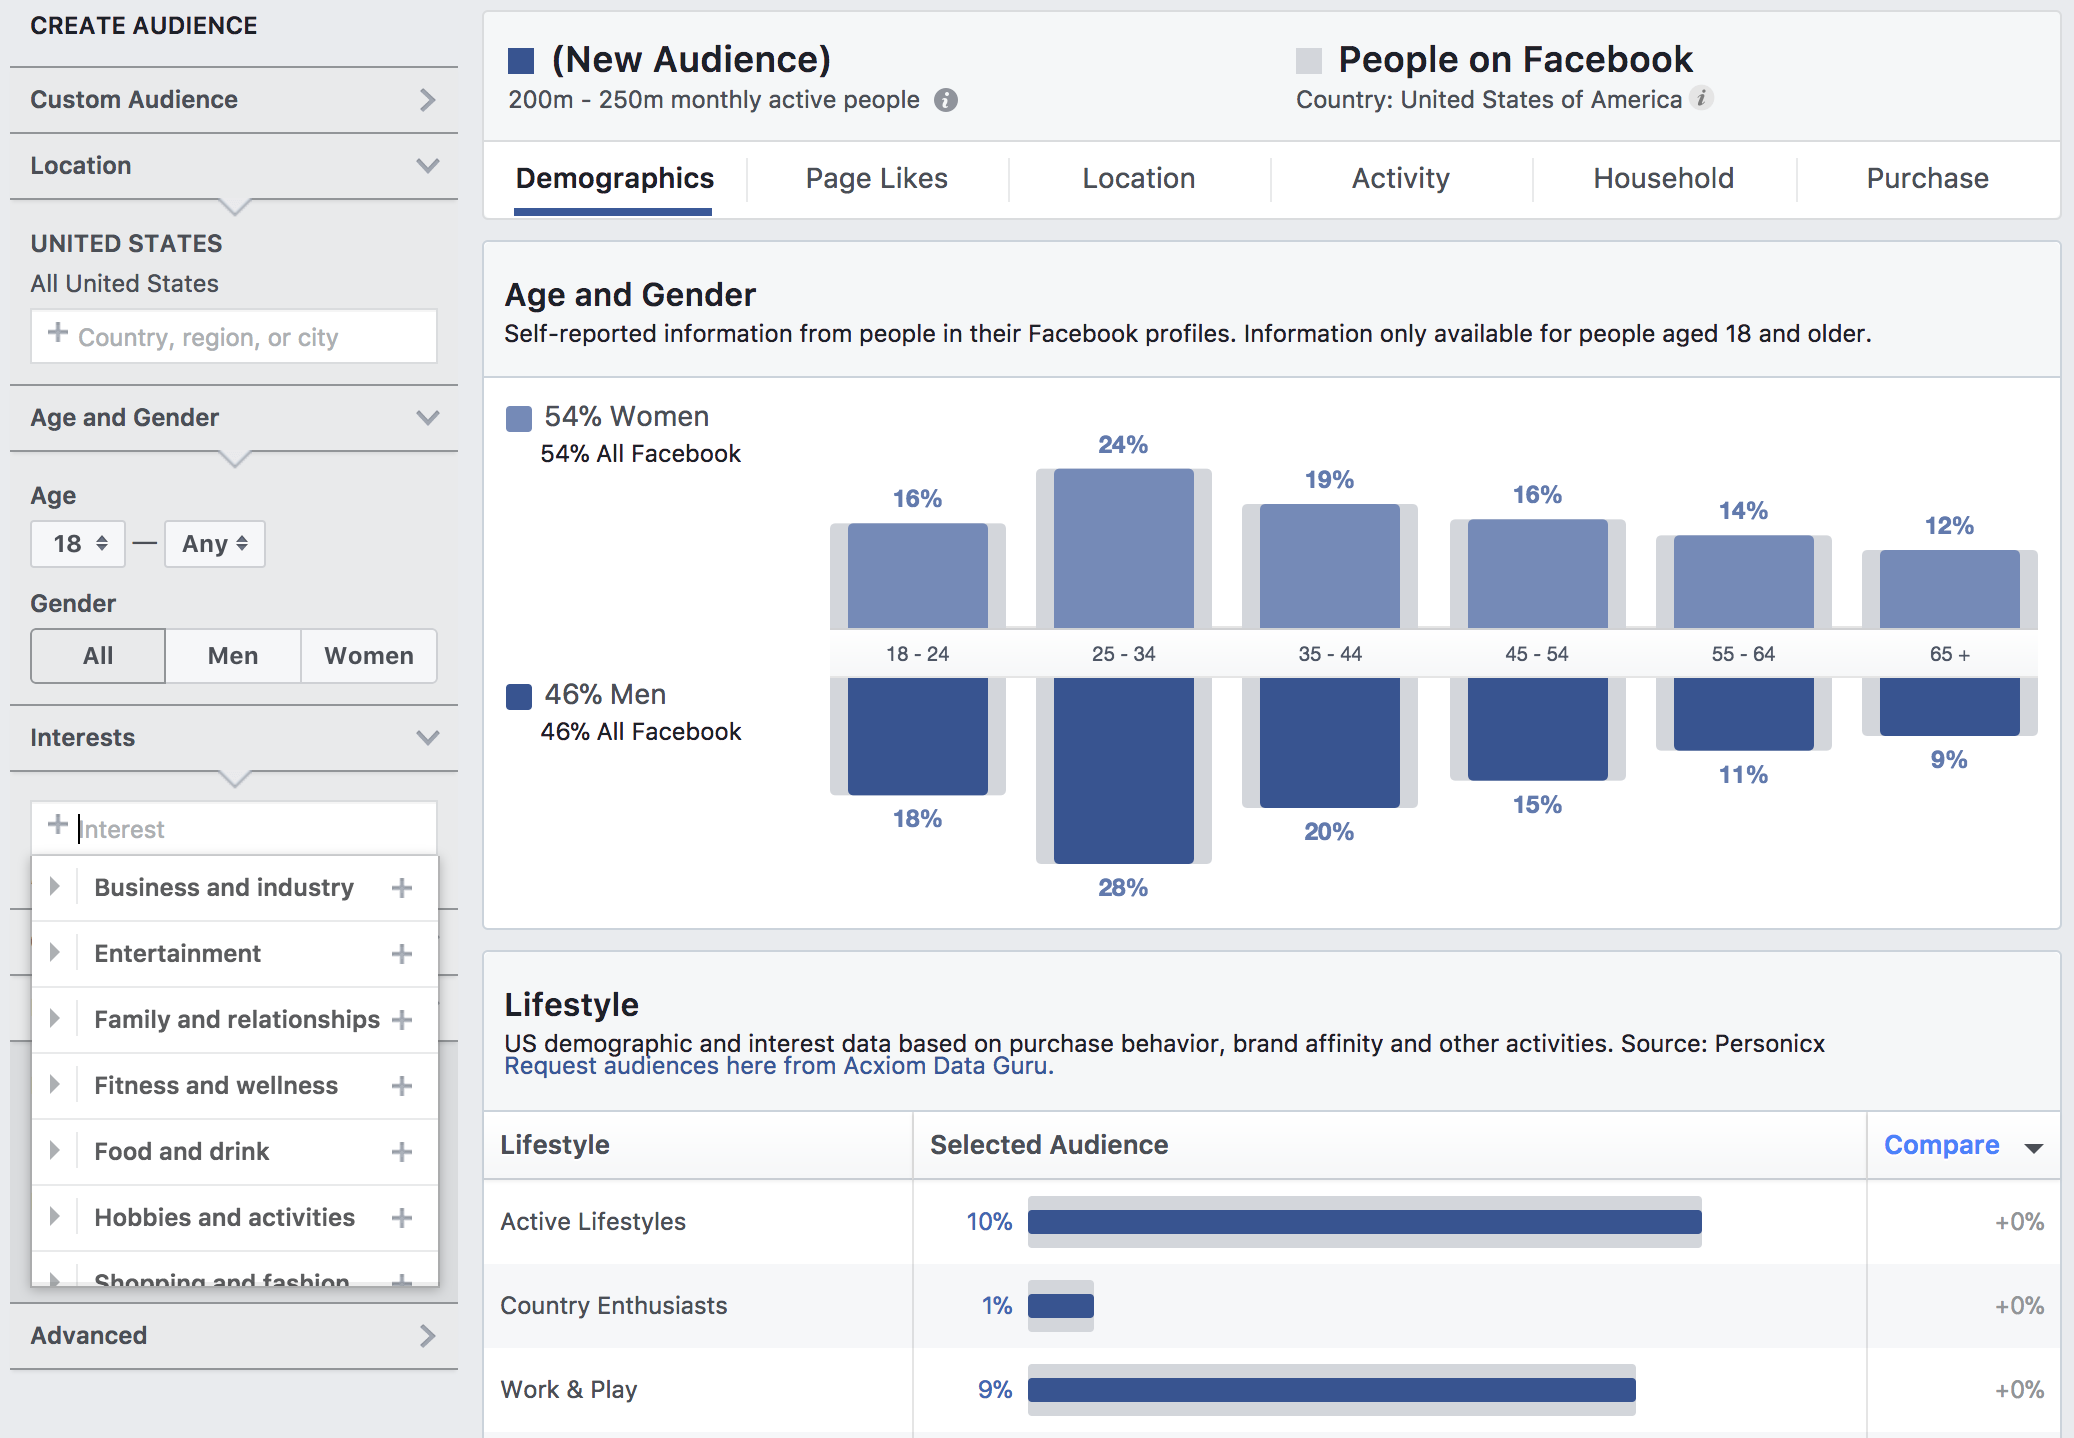Viewport: 2074px width, 1438px height.
Task: Click the plus icon in the Interest field
Action: 58,825
